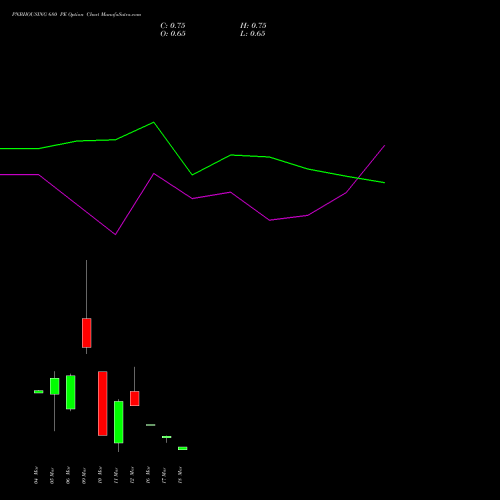Click the chart title text at top left
Viewport: 500px width, 500px height.
click(76, 15)
